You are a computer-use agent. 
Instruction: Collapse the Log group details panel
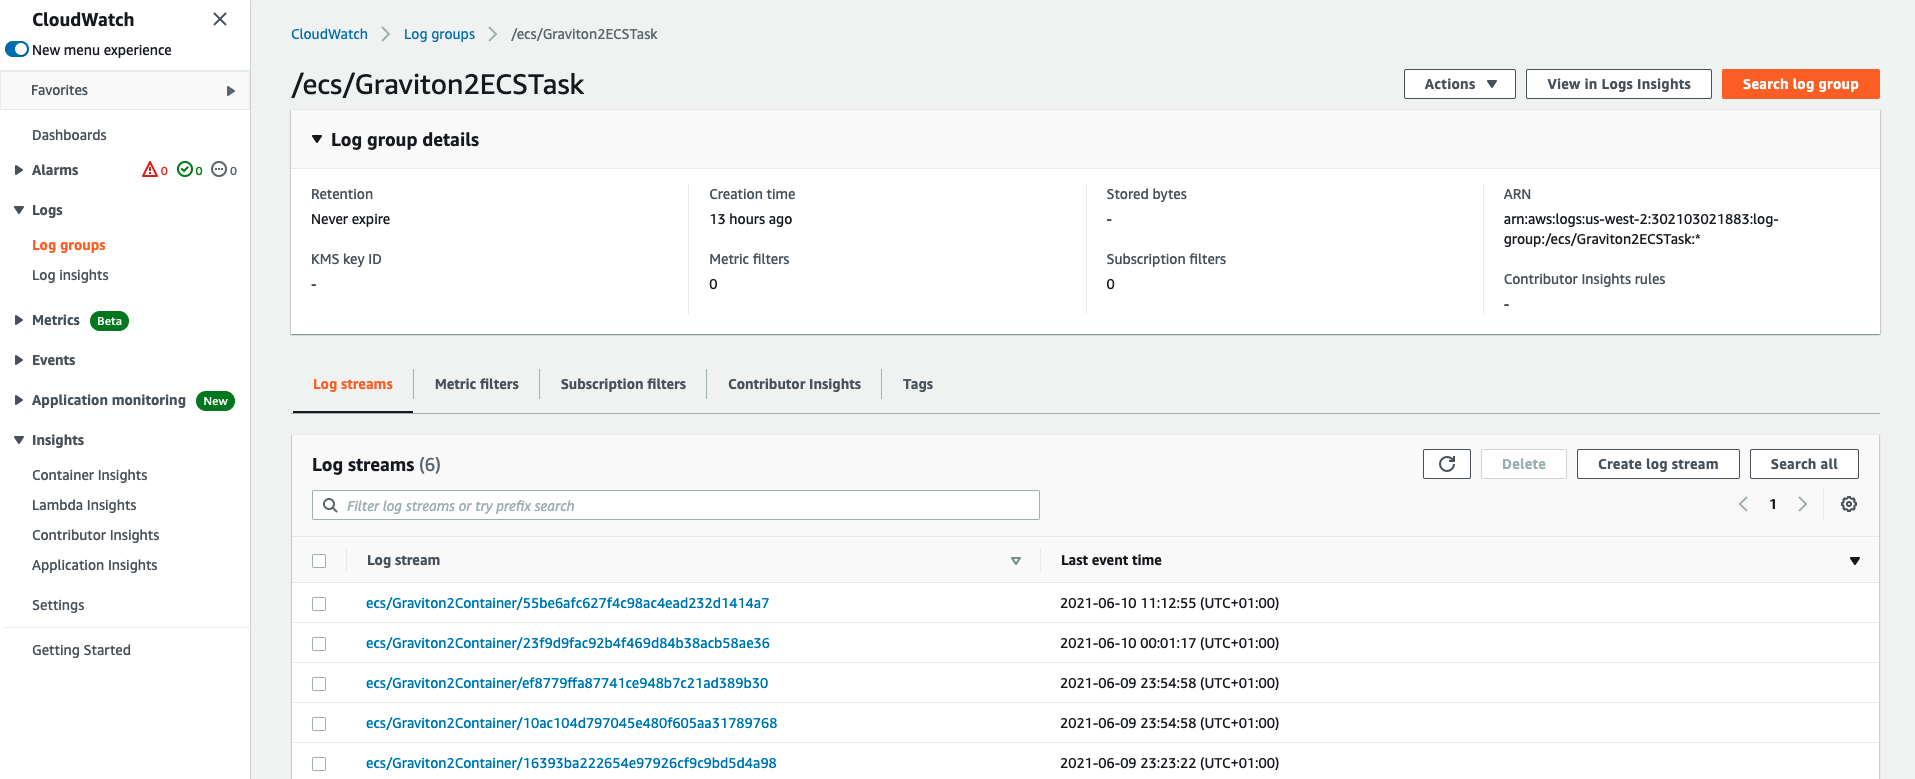(317, 140)
